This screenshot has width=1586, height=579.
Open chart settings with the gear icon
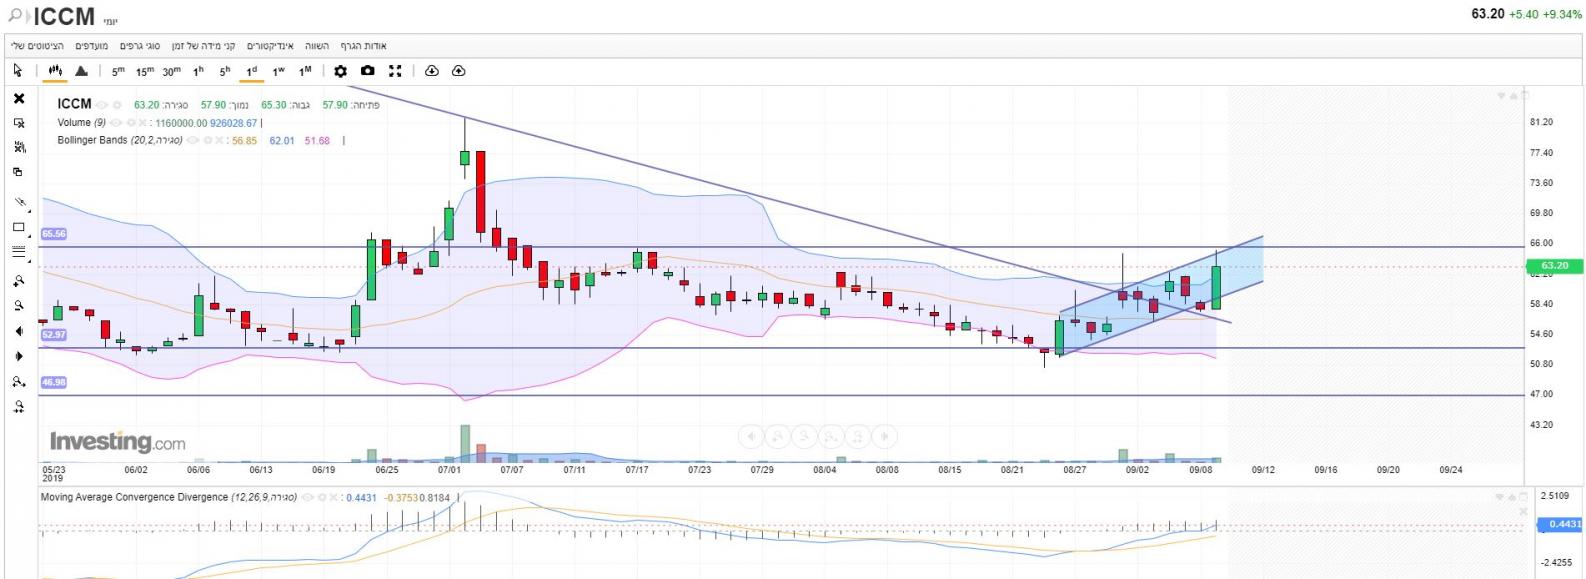[x=341, y=71]
